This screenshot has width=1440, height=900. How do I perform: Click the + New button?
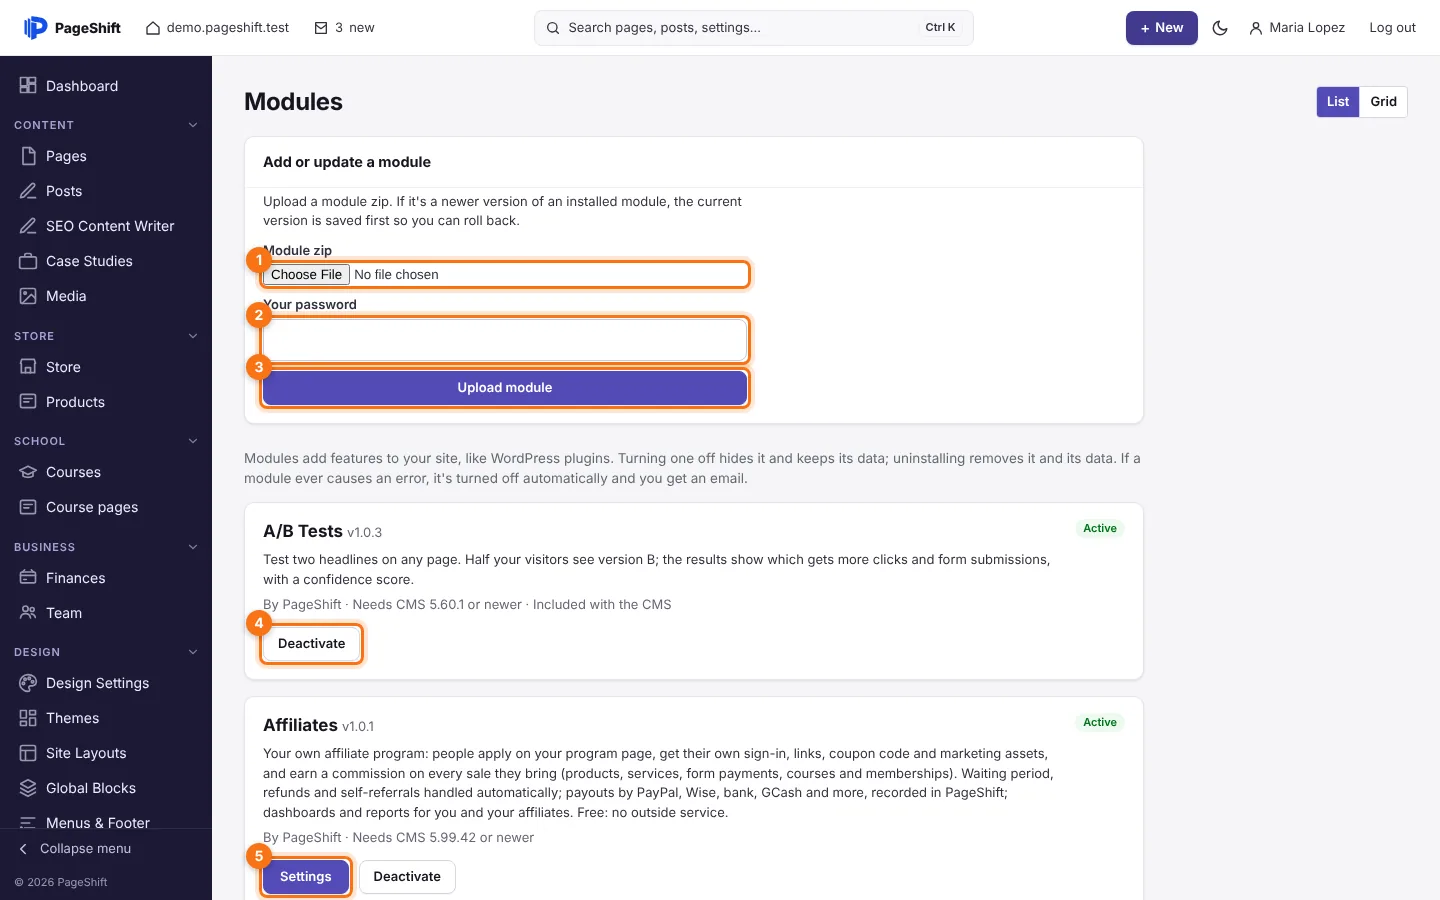tap(1161, 28)
